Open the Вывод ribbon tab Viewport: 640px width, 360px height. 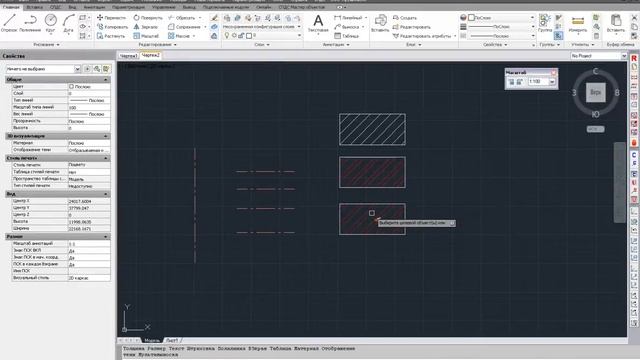189,7
